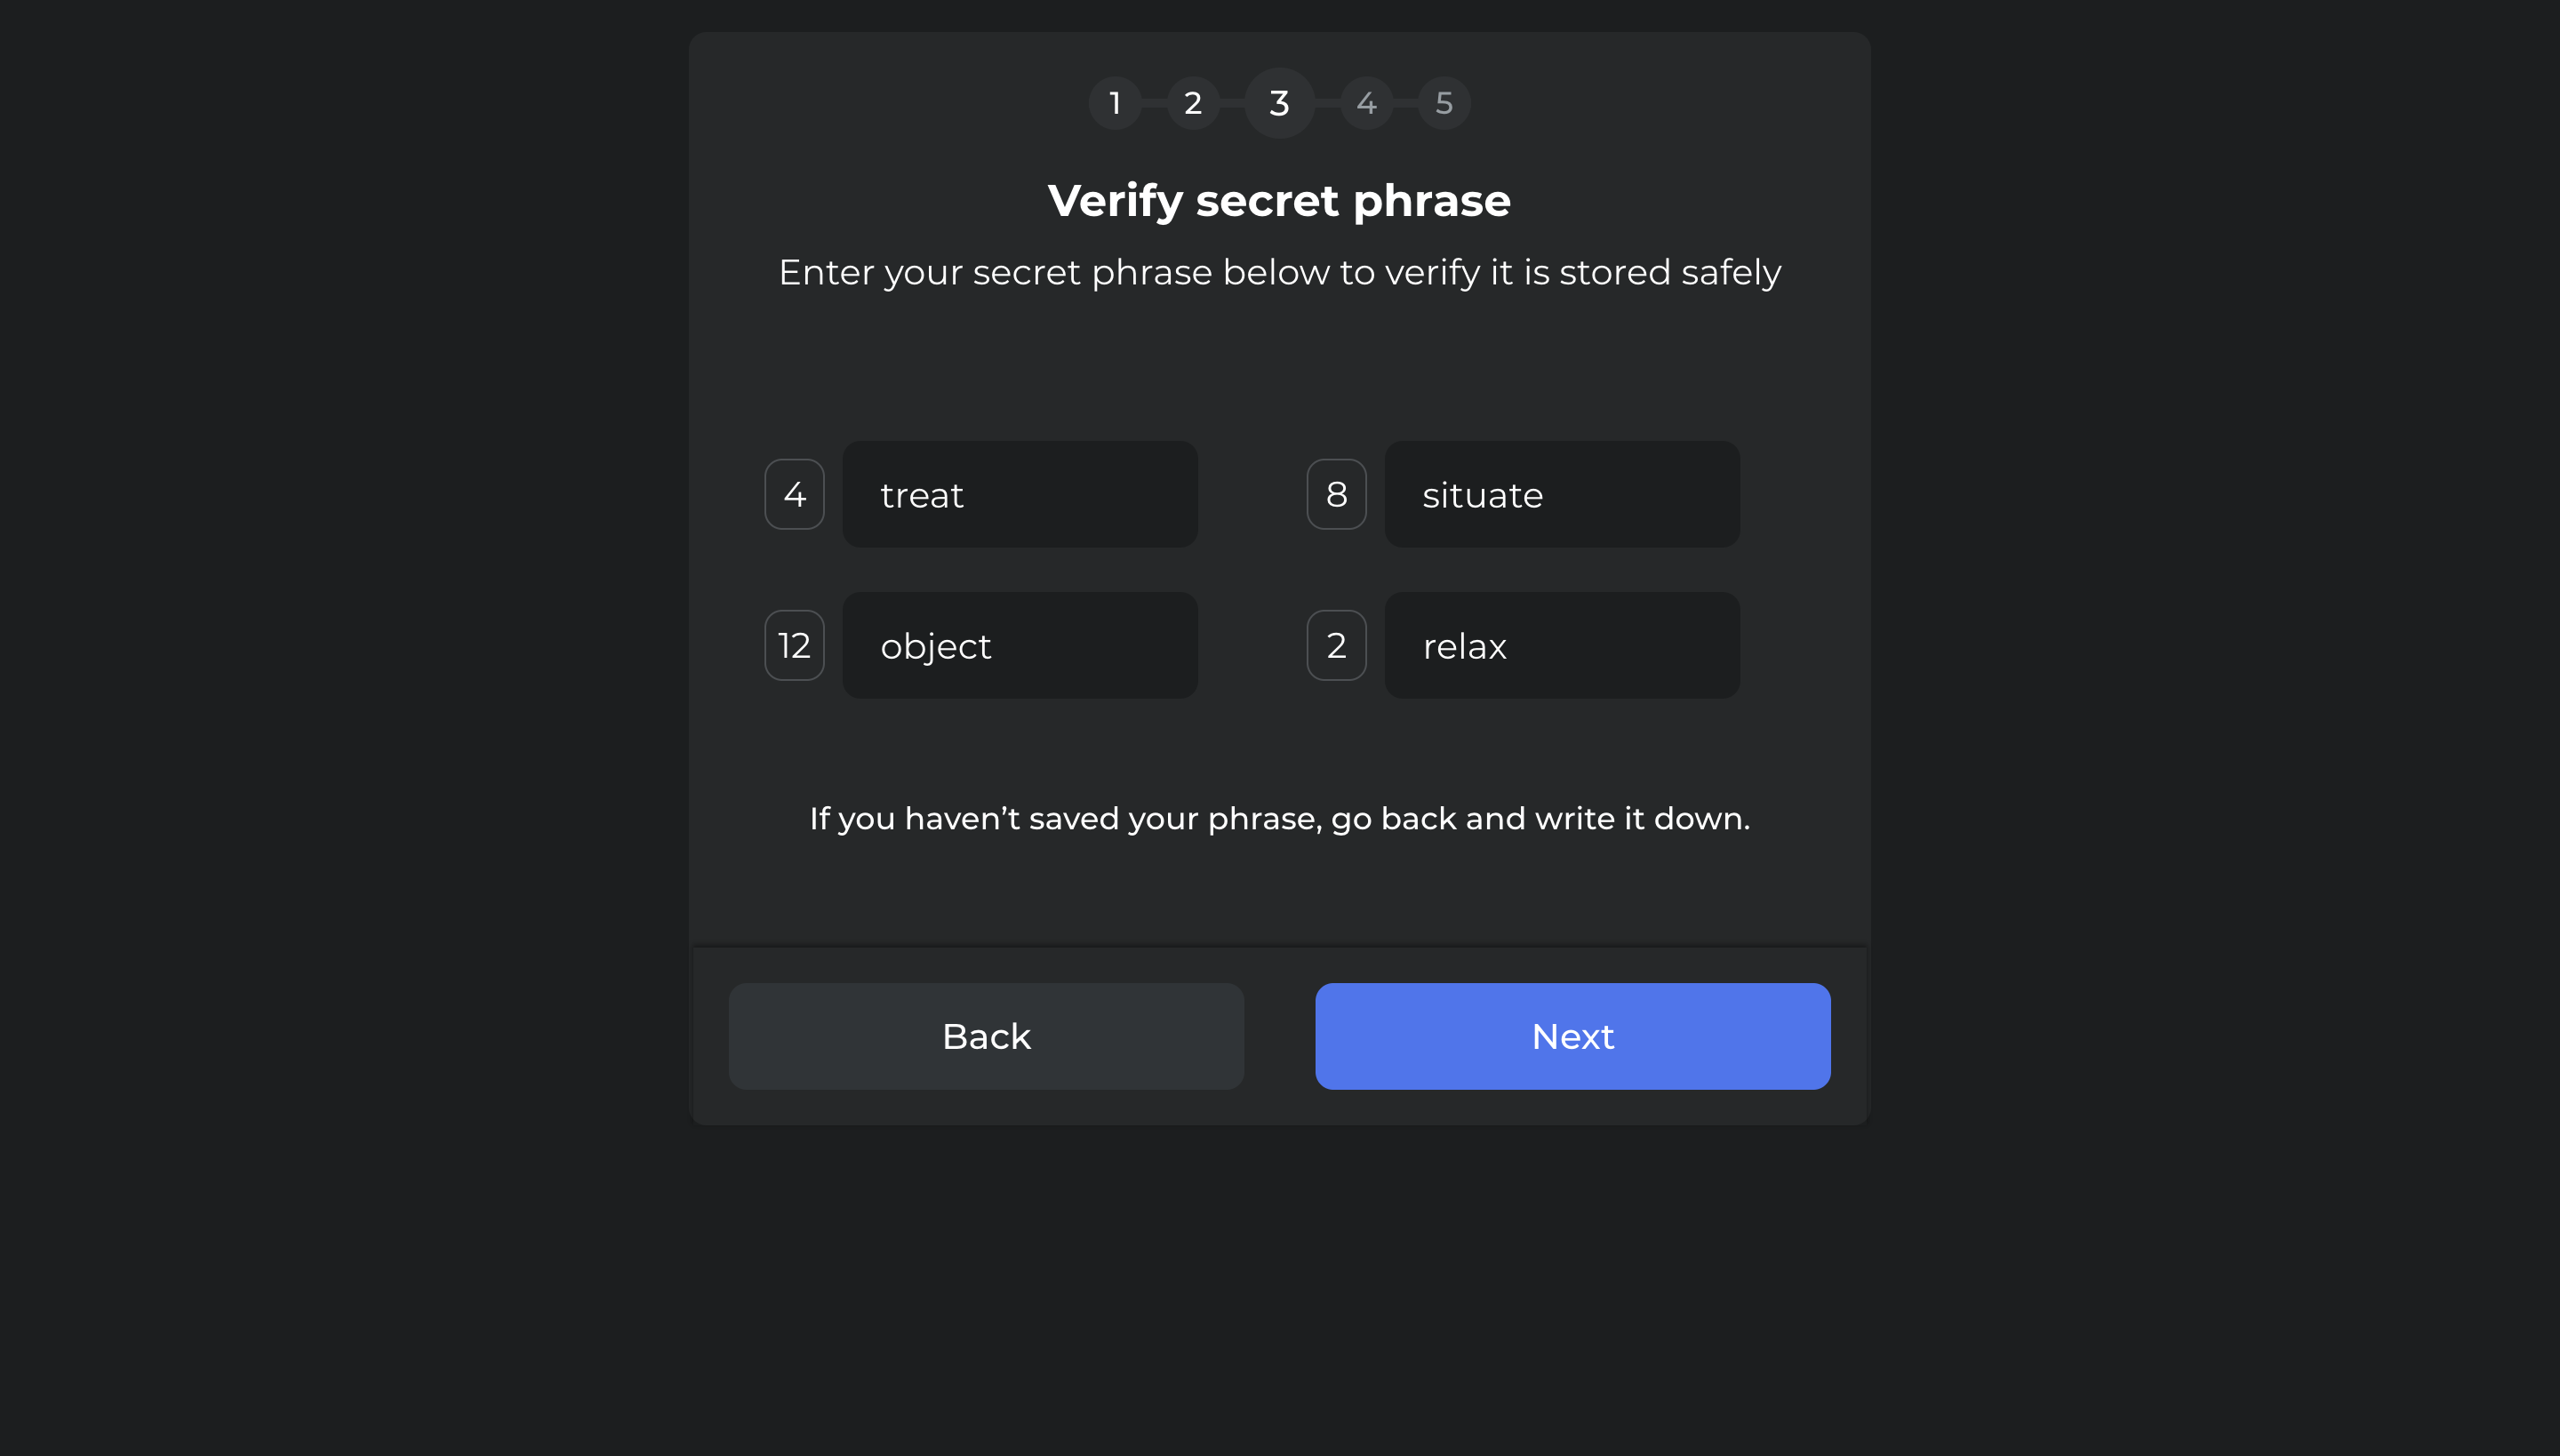Screen dimensions: 2560x1456
Task: Continue with the blue Next button
Action: click(x=1572, y=1036)
